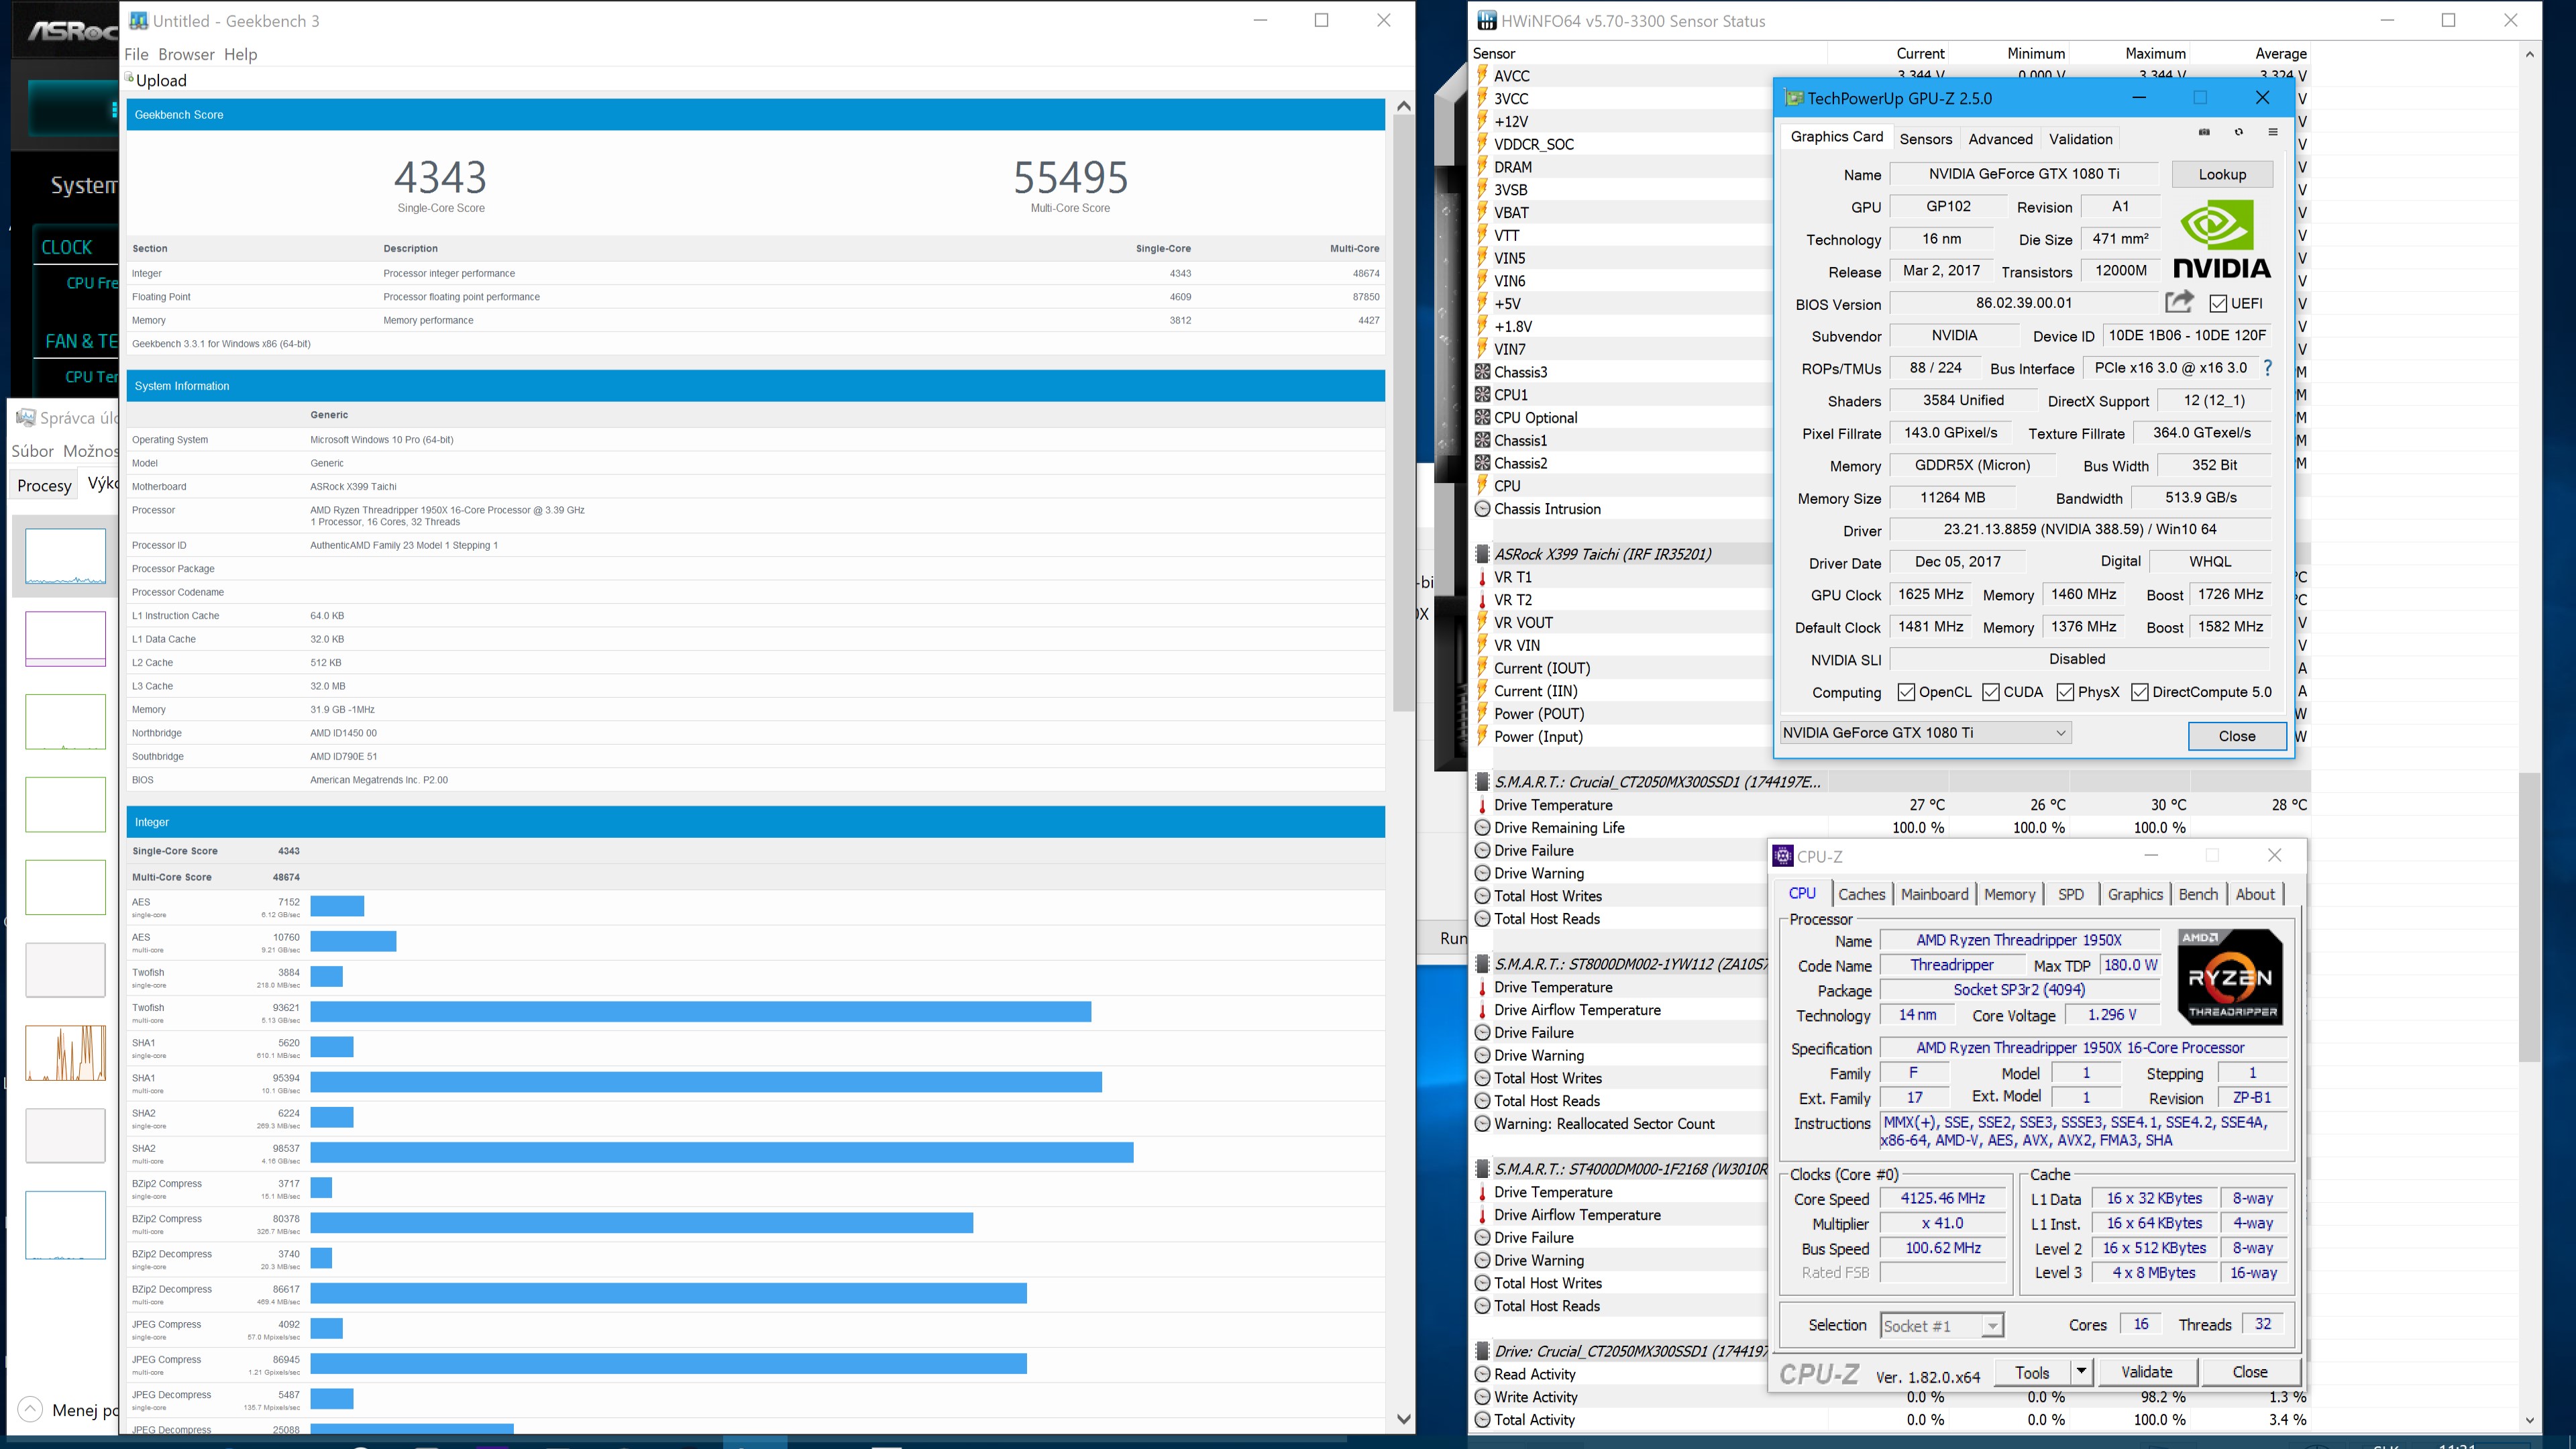
Task: Toggle the PhysX checkbox
Action: click(2065, 692)
